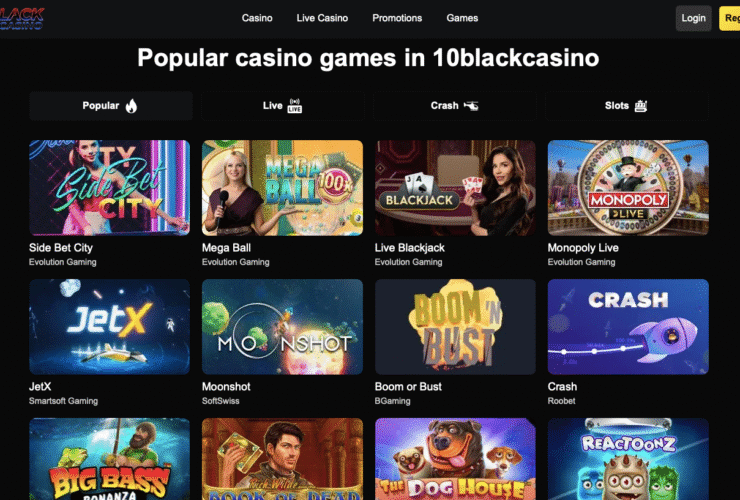This screenshot has width=740, height=500.
Task: Select Games in the top navigation
Action: [x=462, y=18]
